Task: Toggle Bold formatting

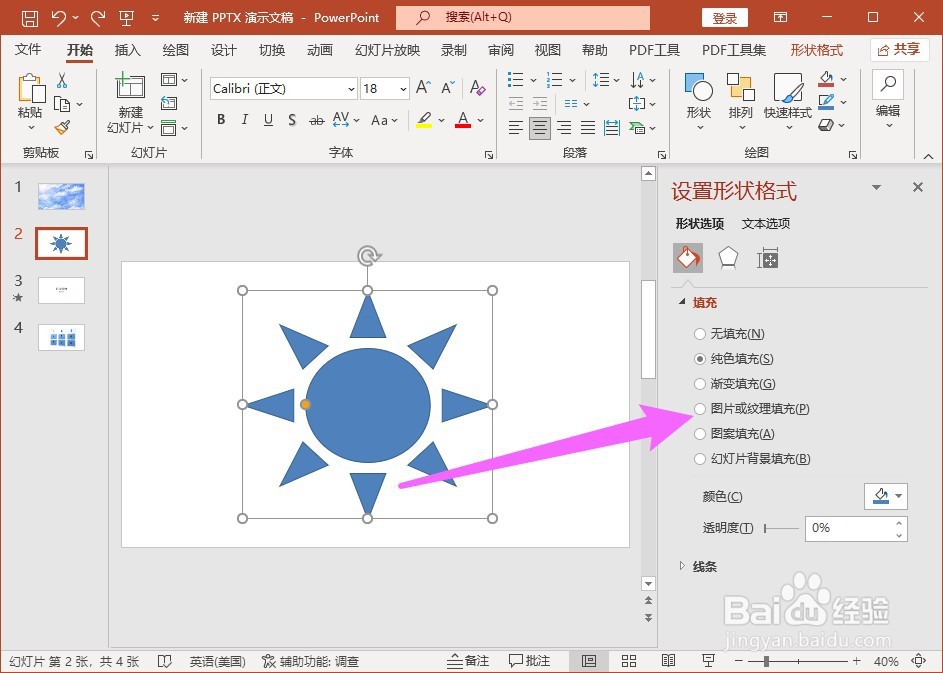Action: 221,120
